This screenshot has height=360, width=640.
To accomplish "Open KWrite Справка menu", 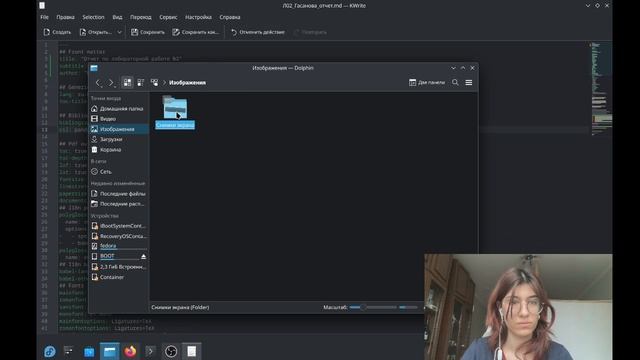I will (230, 17).
